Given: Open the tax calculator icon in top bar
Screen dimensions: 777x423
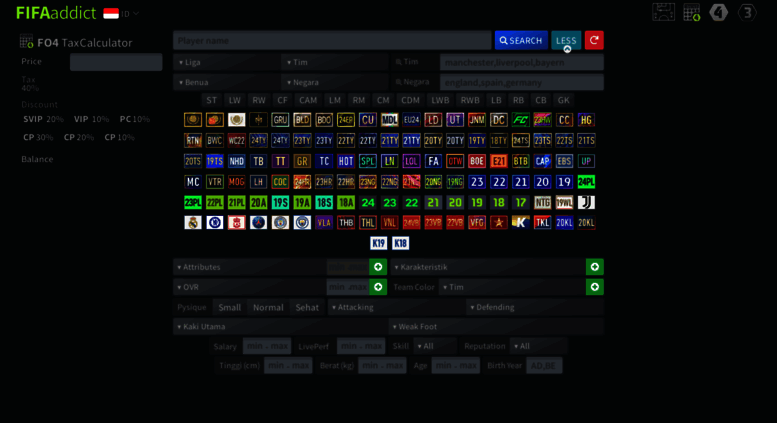Looking at the screenshot, I should pos(692,12).
